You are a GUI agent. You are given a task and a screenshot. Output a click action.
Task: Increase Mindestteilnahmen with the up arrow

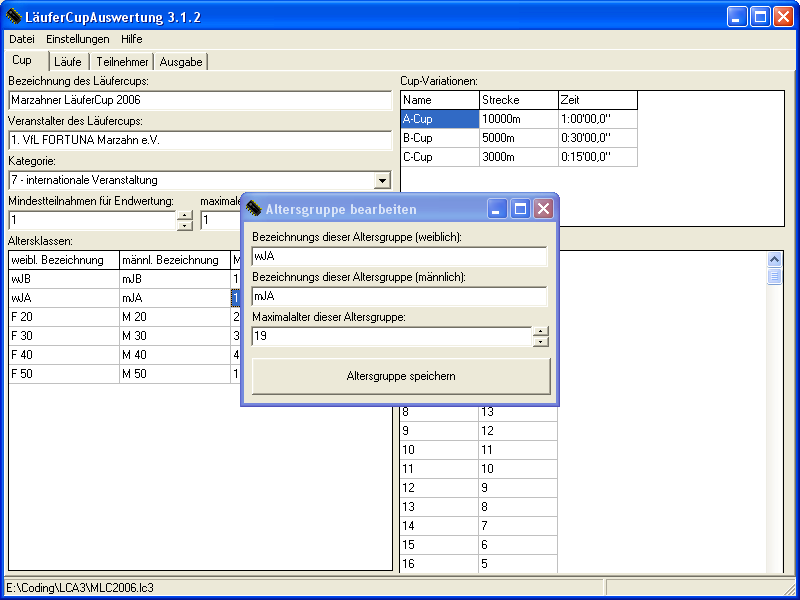(185, 215)
